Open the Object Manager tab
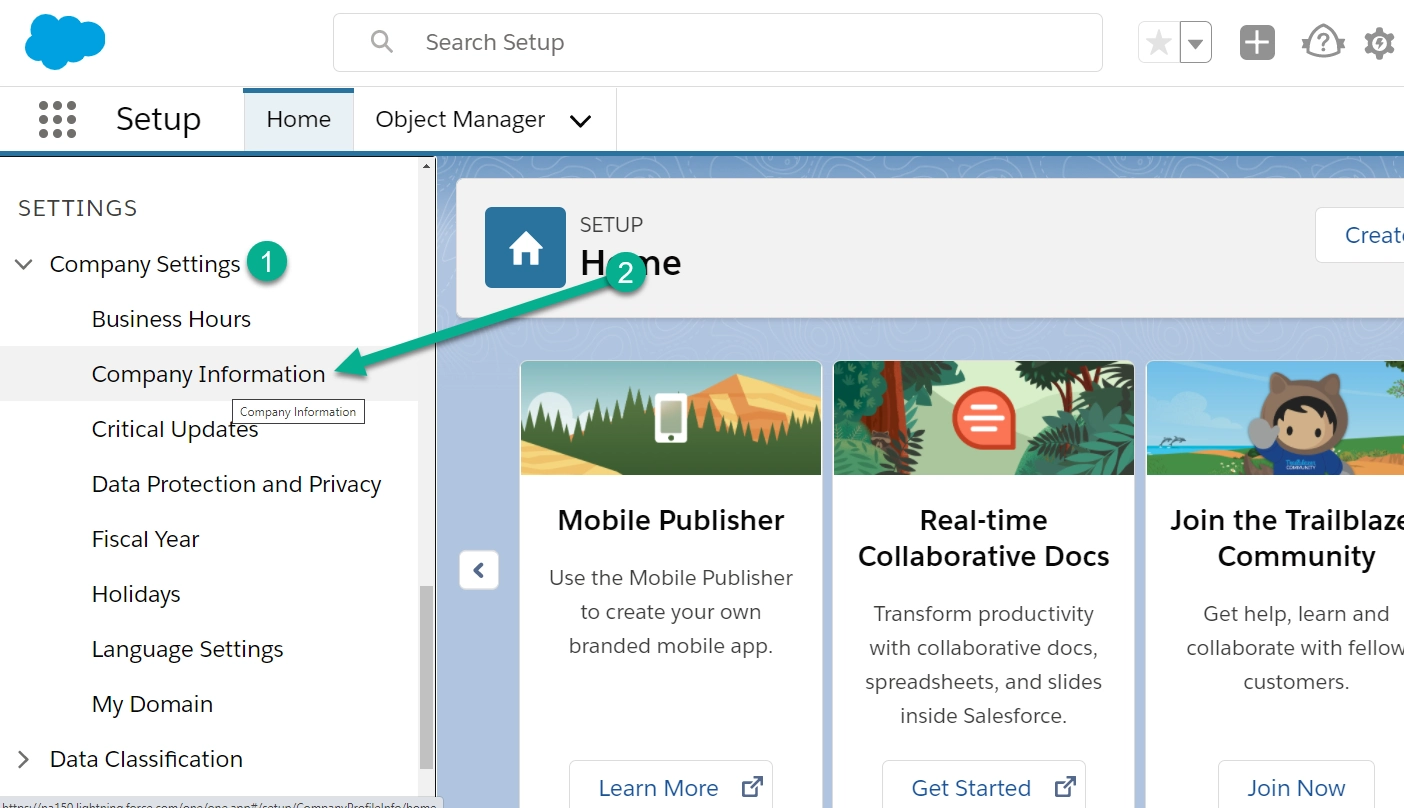This screenshot has width=1404, height=808. coord(460,119)
